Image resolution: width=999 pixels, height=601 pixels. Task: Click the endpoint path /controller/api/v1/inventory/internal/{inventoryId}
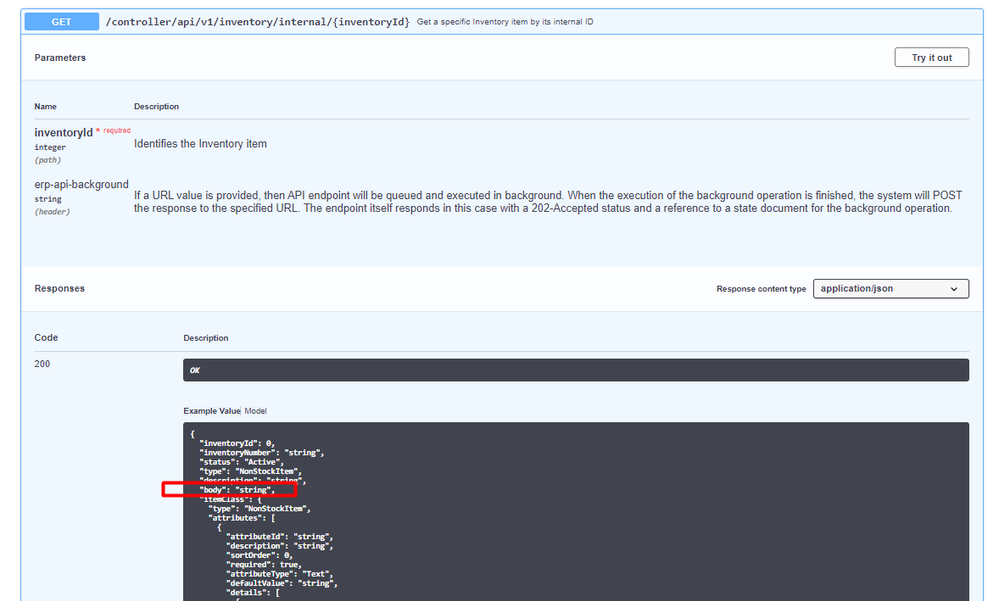(257, 22)
